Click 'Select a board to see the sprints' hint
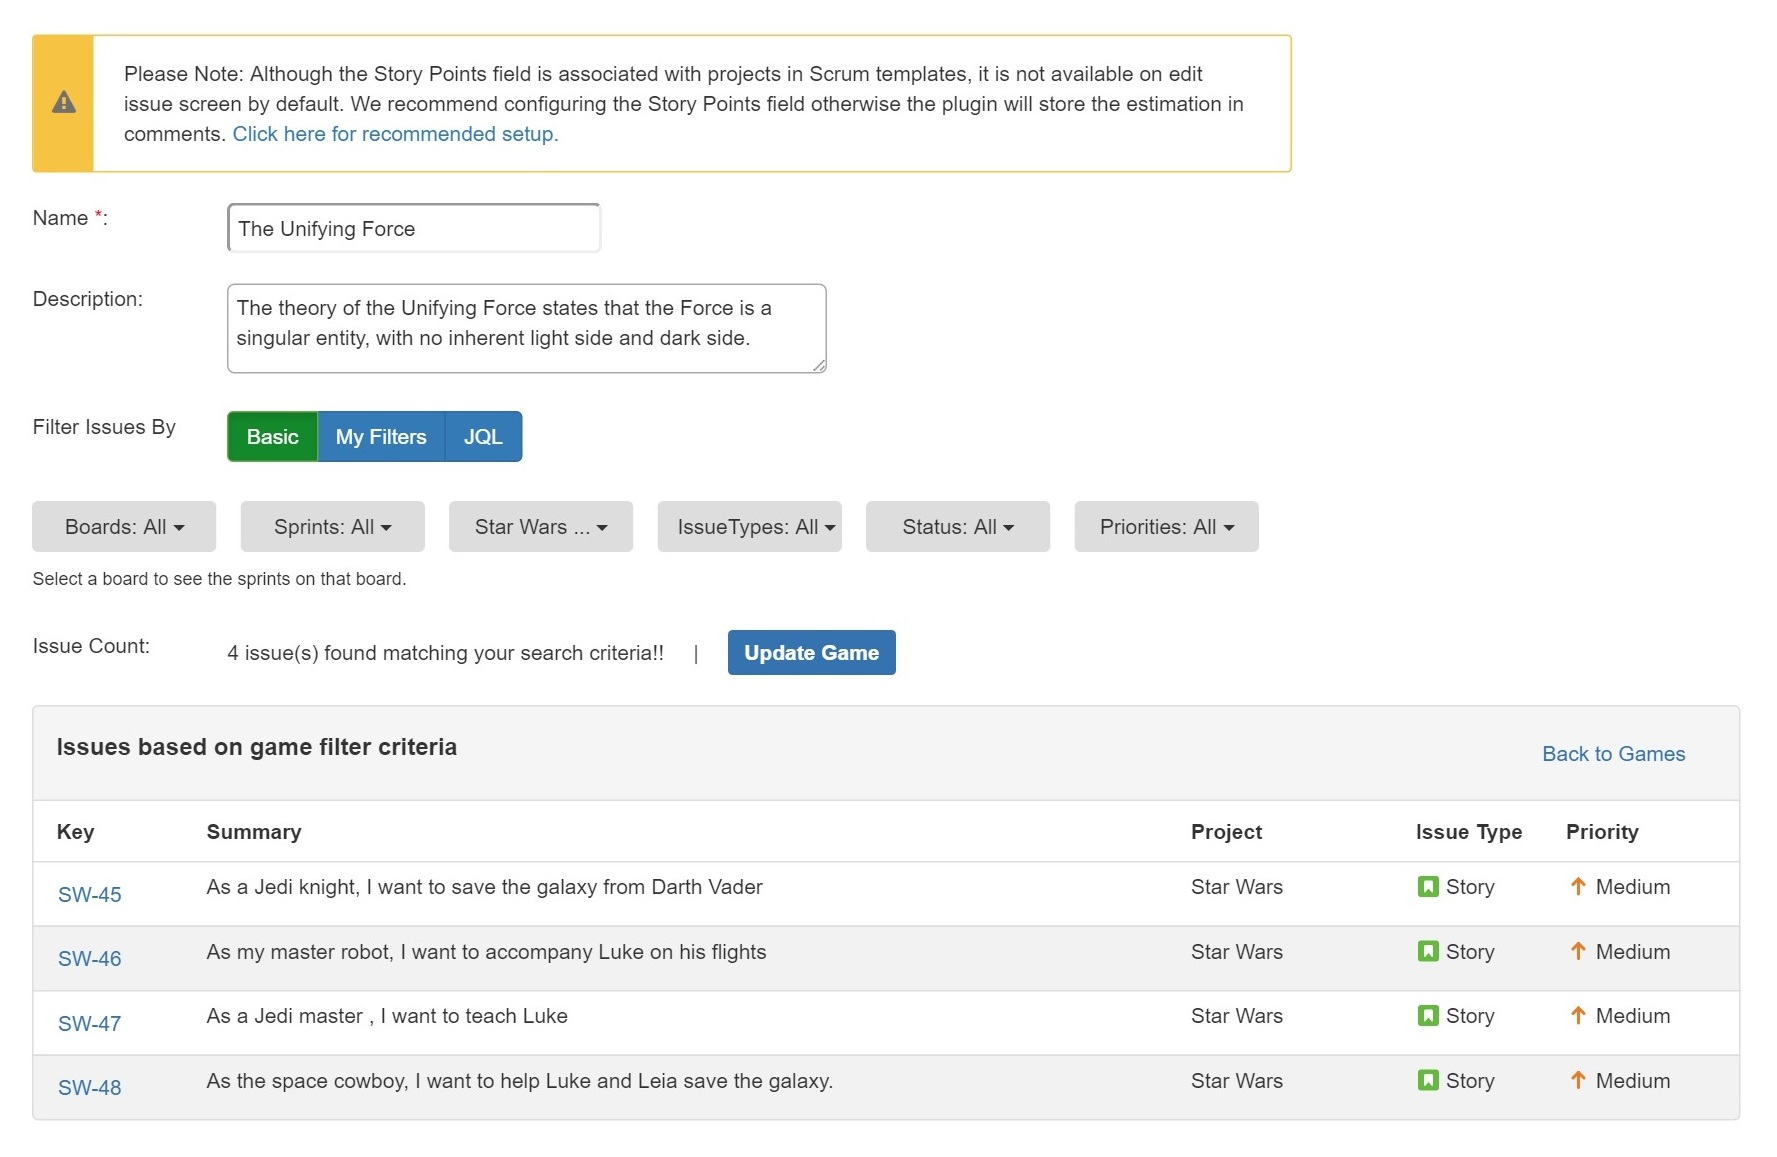Viewport: 1777px width, 1157px height. point(219,579)
